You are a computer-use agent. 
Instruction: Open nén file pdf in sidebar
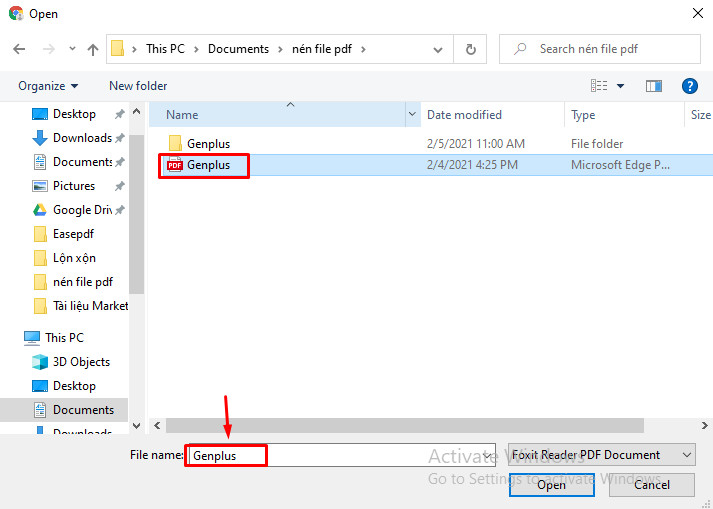point(73,282)
